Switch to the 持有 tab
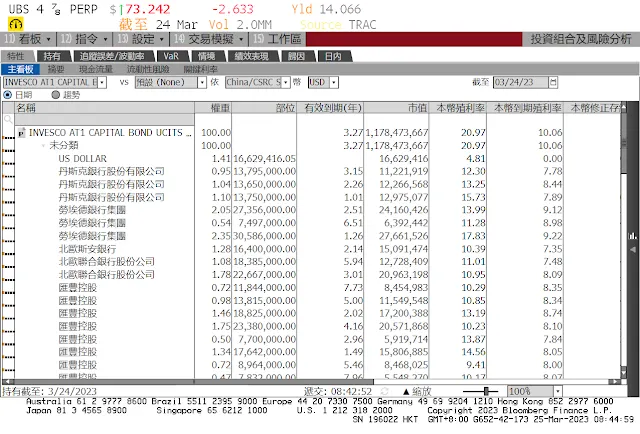Viewport: 640px width, 434px height. pyautogui.click(x=52, y=56)
